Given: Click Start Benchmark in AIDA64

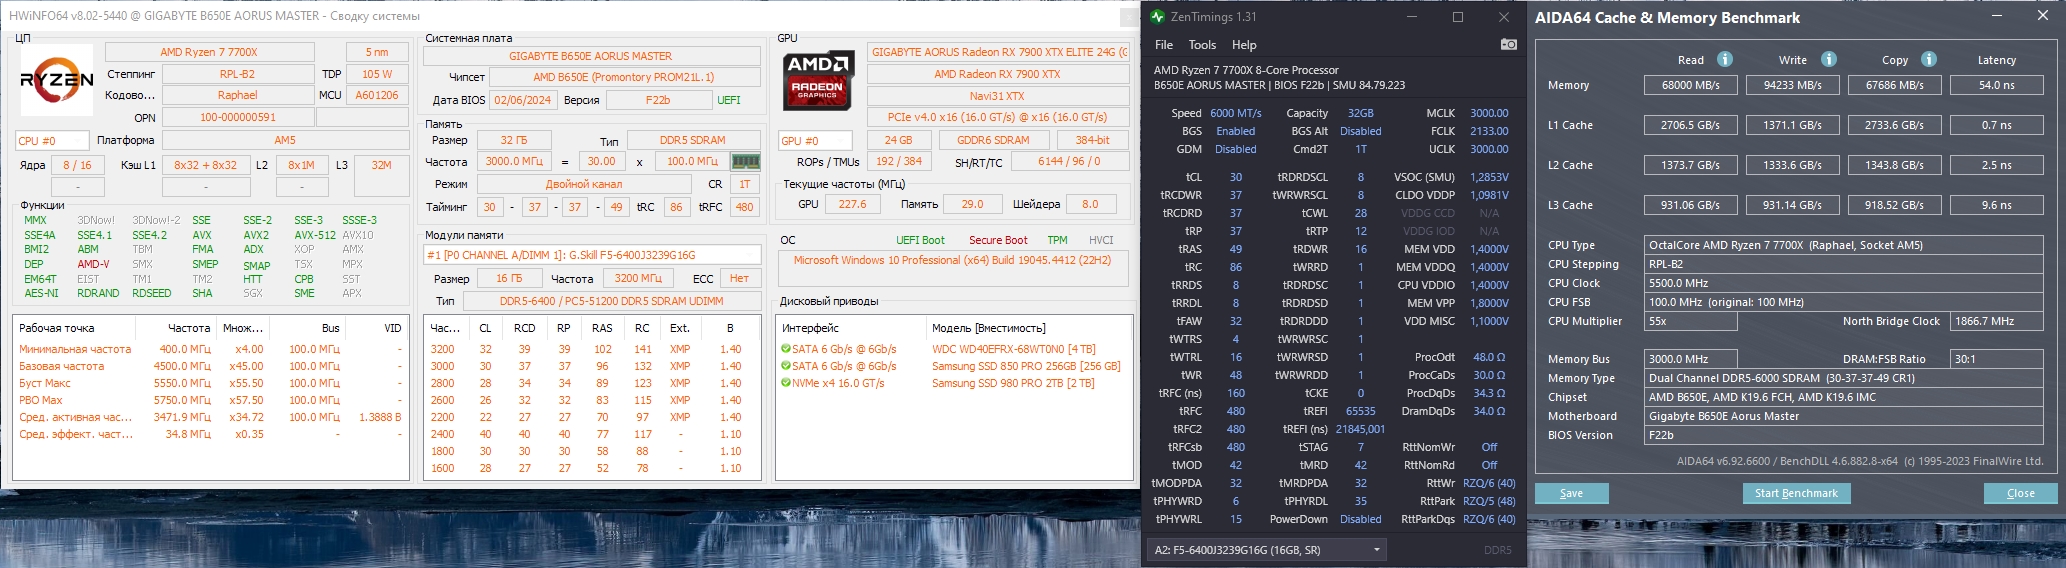Looking at the screenshot, I should (x=1796, y=493).
